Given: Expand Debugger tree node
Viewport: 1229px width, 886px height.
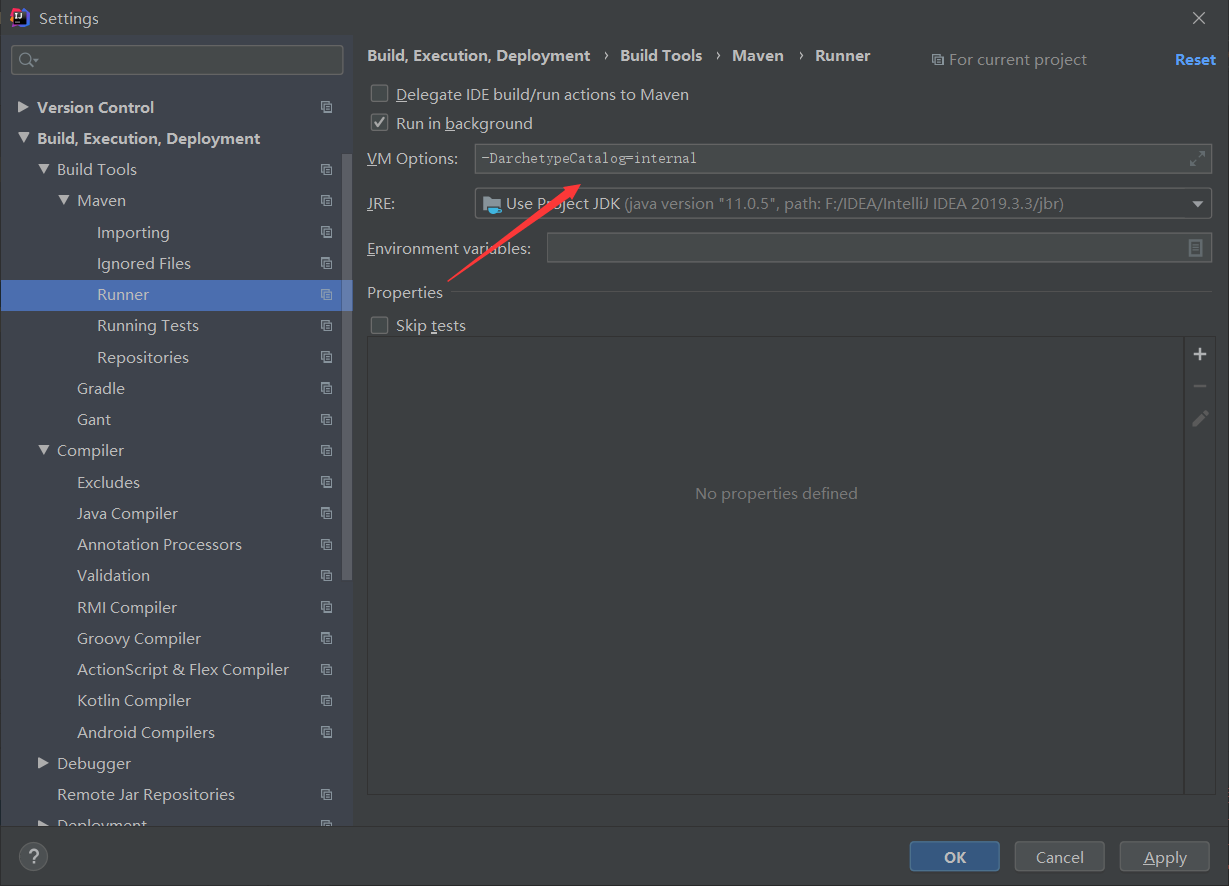Looking at the screenshot, I should coord(43,763).
